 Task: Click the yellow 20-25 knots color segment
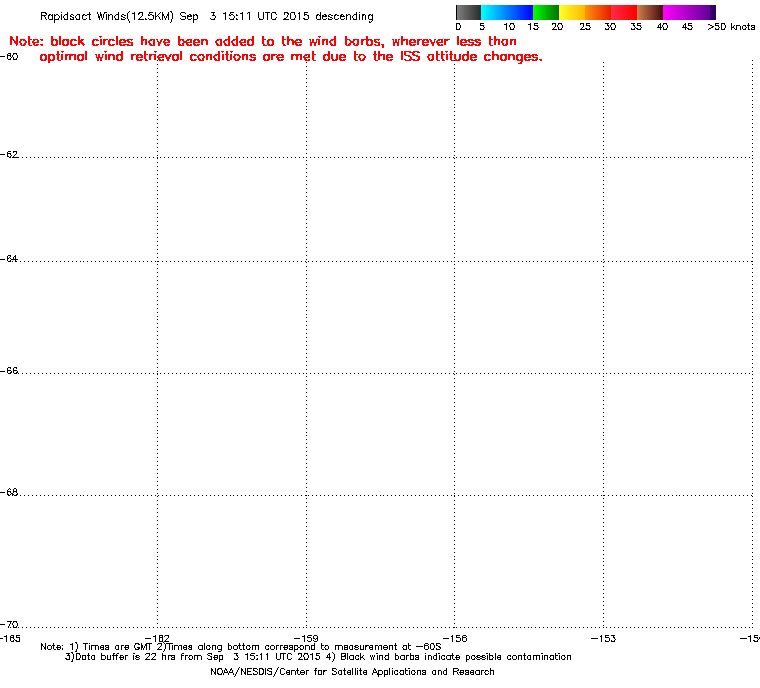coord(572,12)
